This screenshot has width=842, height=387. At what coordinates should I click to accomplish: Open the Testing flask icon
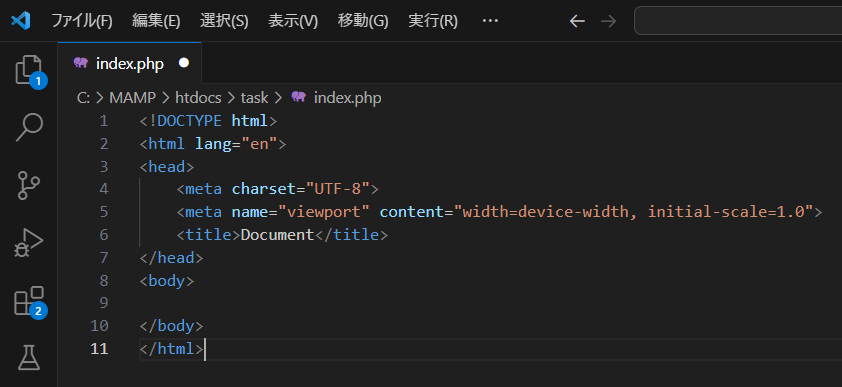pos(28,358)
